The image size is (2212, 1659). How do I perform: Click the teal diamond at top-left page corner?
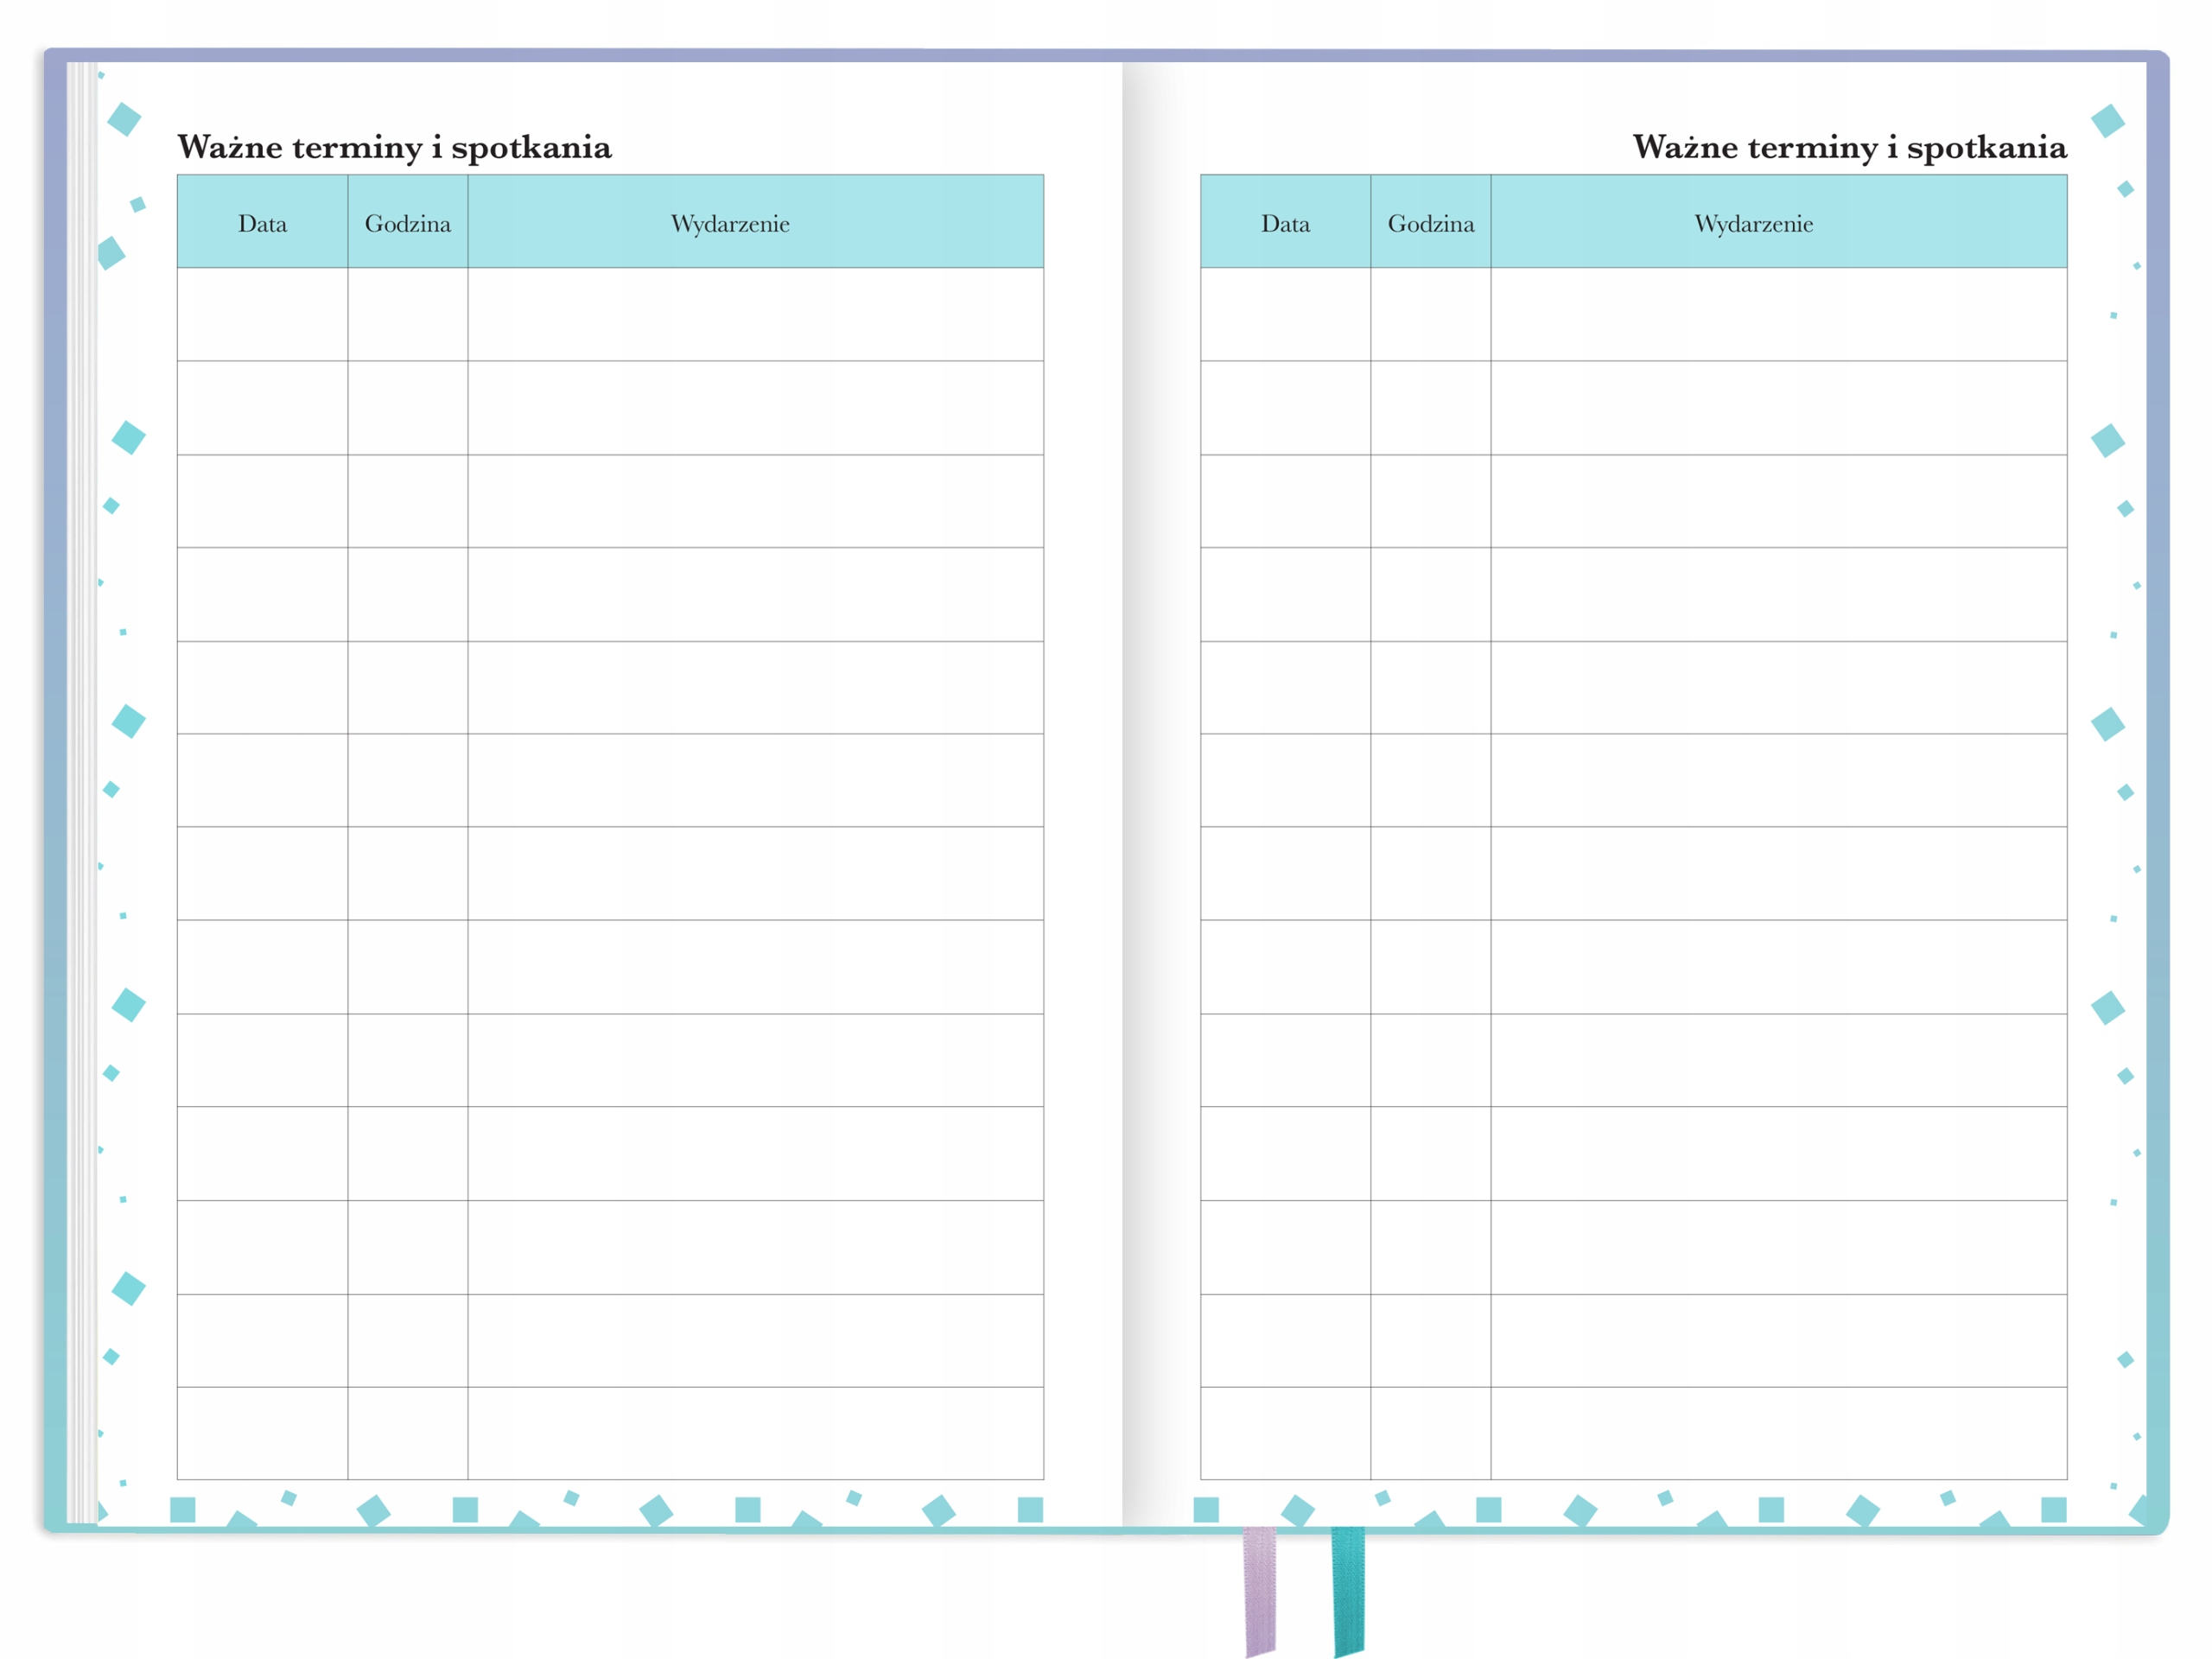(124, 119)
